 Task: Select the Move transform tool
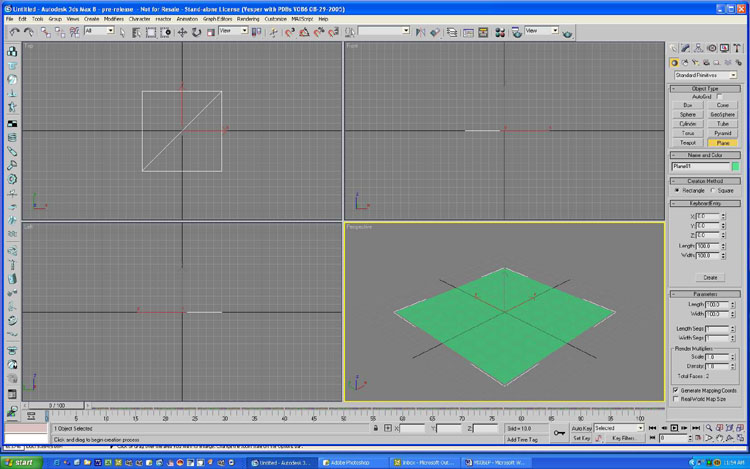coord(182,32)
